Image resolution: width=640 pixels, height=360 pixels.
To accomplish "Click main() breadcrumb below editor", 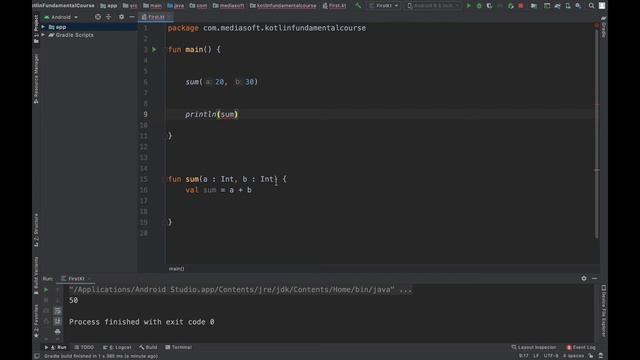I will (x=176, y=269).
